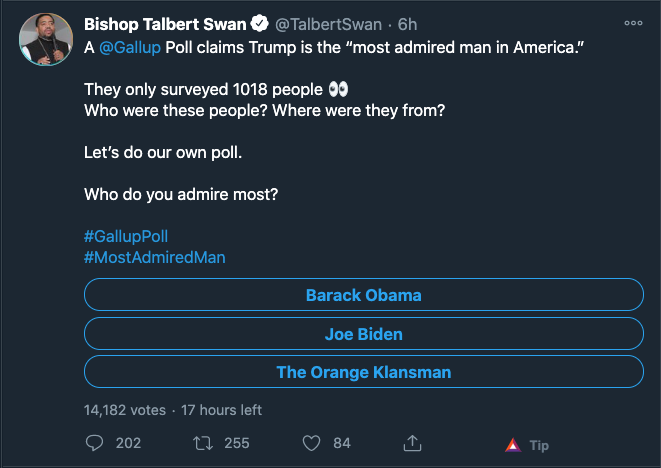
Task: Click the 255 retweet count
Action: [x=236, y=443]
